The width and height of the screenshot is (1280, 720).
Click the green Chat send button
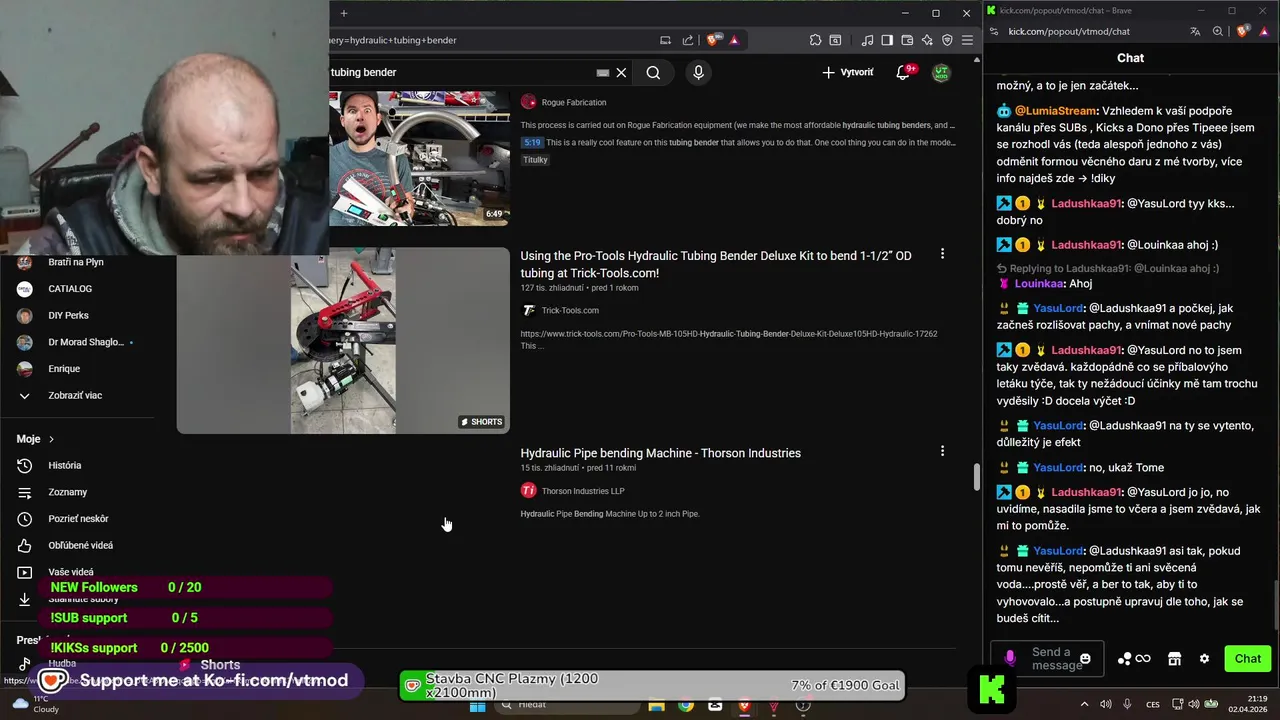1247,658
